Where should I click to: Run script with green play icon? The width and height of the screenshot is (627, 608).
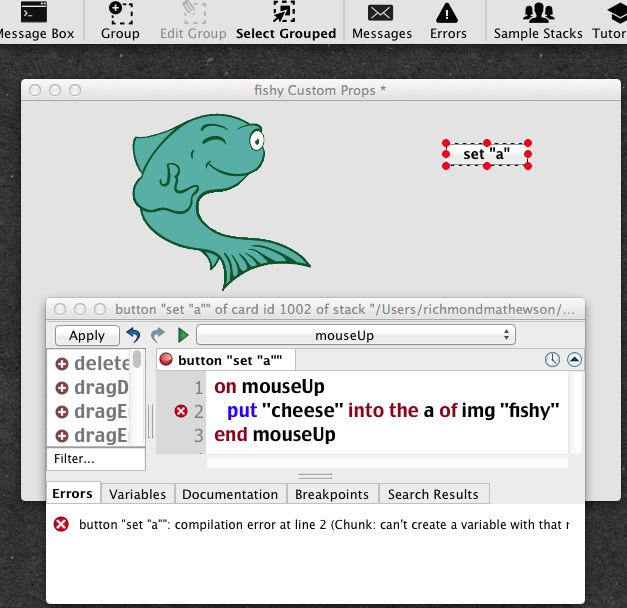[x=183, y=336]
